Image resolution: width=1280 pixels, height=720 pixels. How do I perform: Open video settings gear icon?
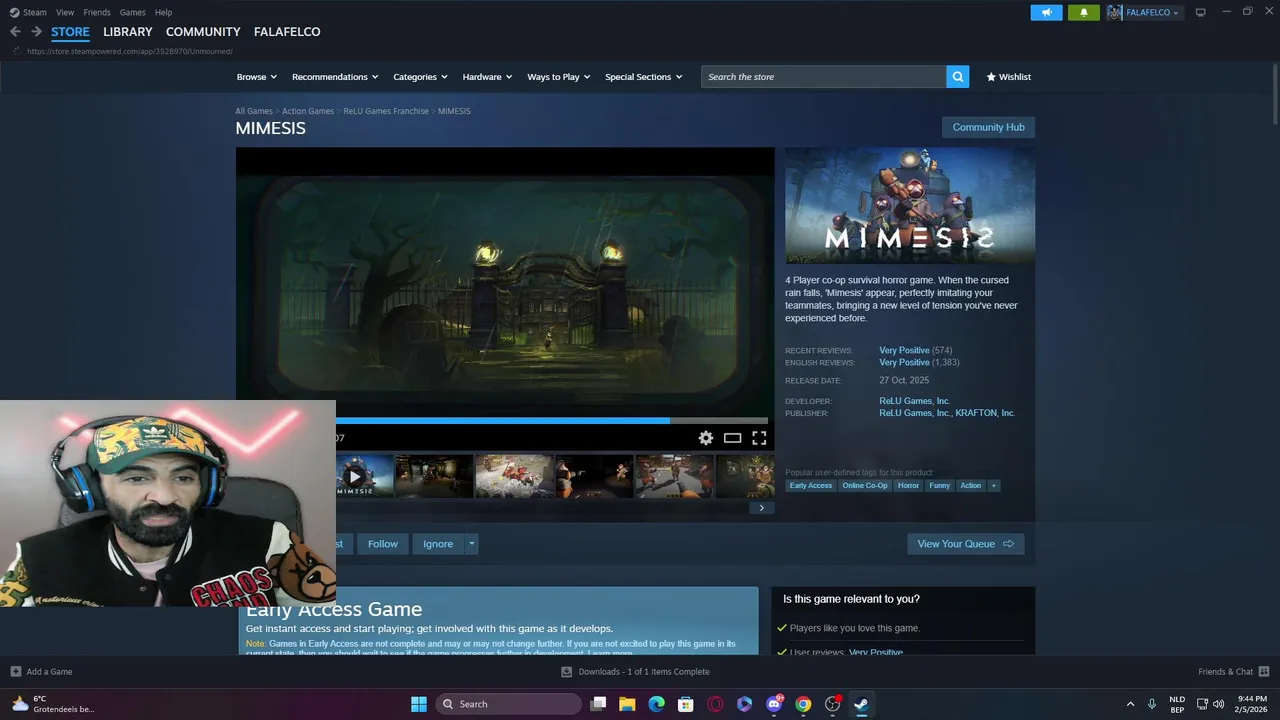point(706,438)
